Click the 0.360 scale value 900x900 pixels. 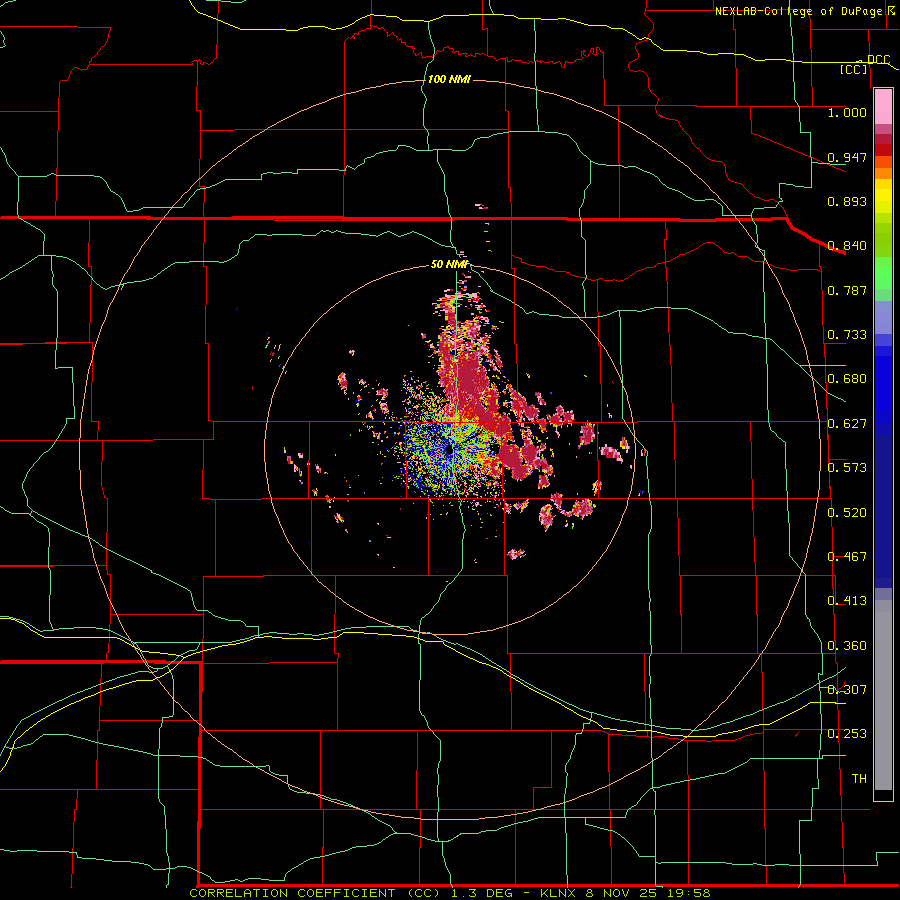click(847, 646)
